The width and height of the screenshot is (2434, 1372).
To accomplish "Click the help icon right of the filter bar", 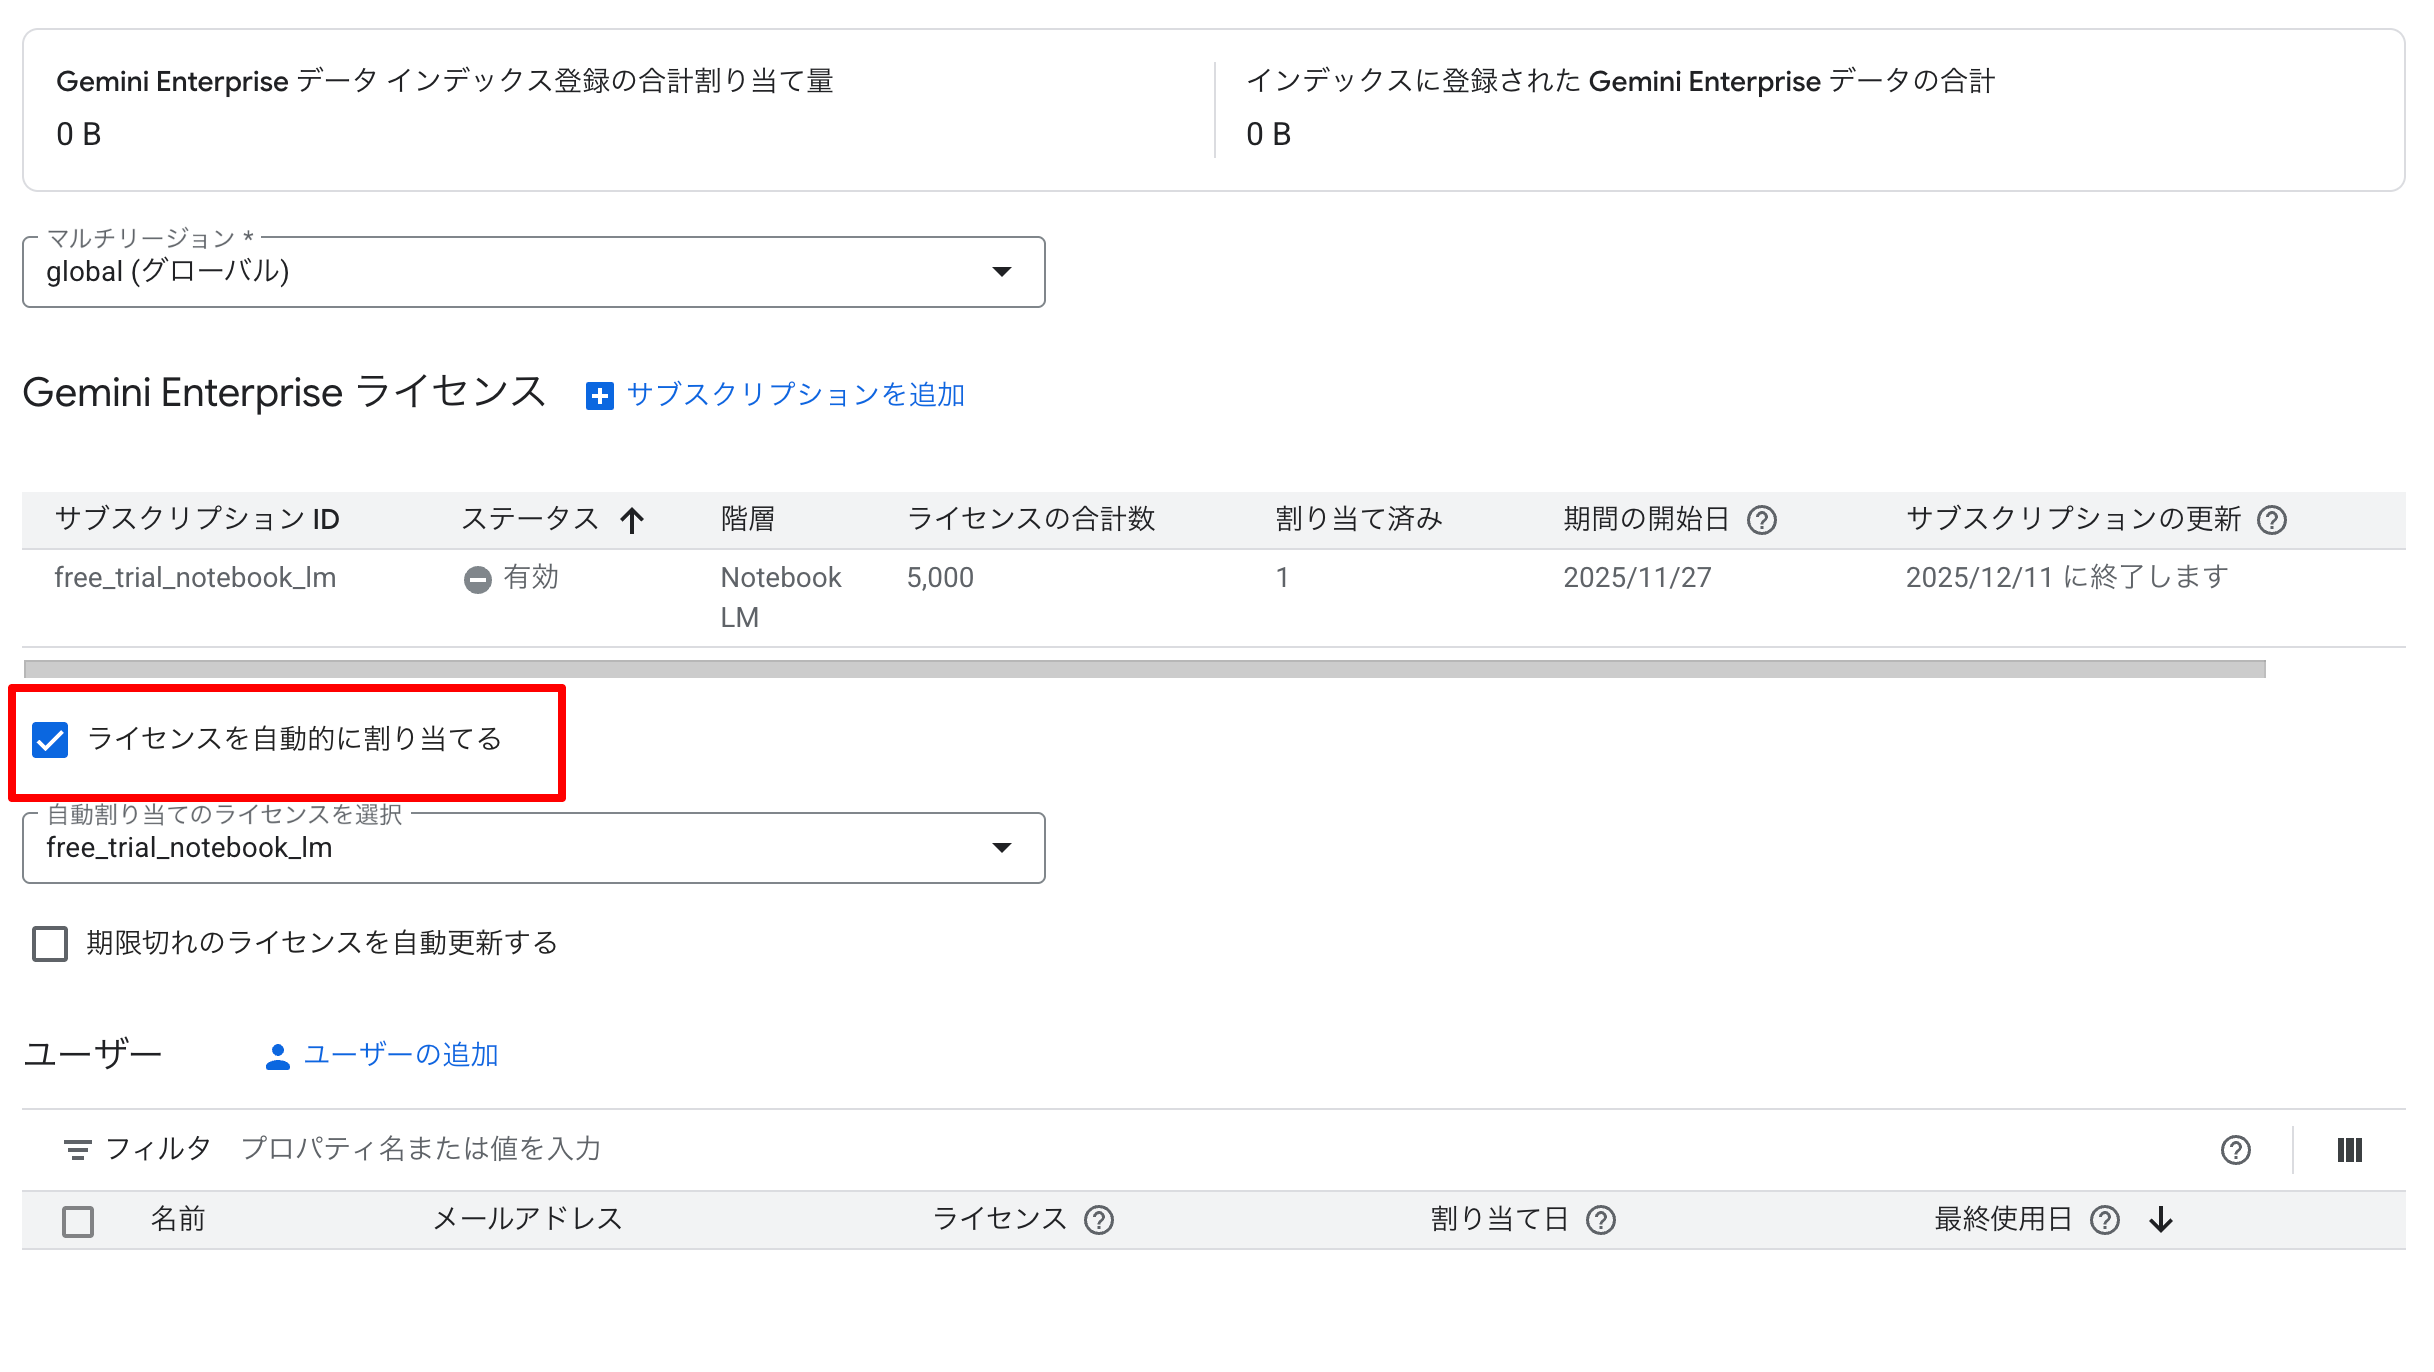I will (x=2237, y=1150).
